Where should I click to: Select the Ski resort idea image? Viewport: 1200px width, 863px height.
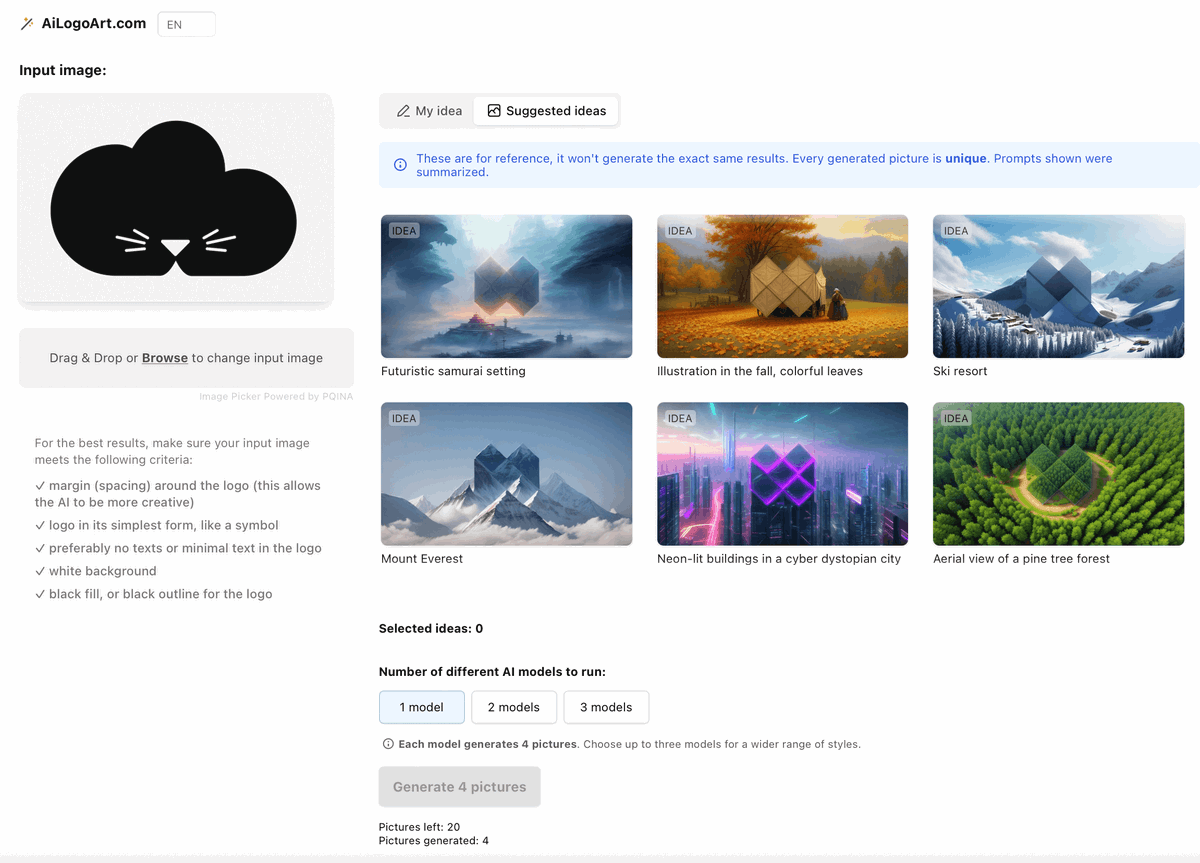tap(1058, 286)
